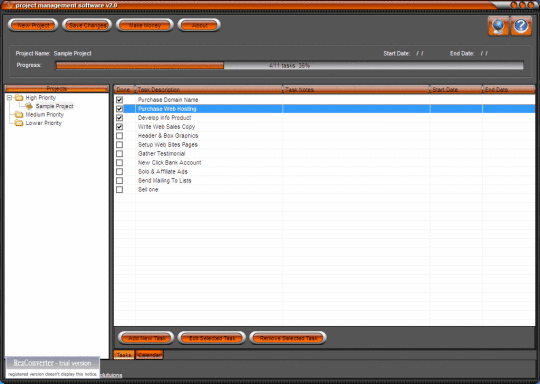Click the Task Notes column header

tap(356, 90)
